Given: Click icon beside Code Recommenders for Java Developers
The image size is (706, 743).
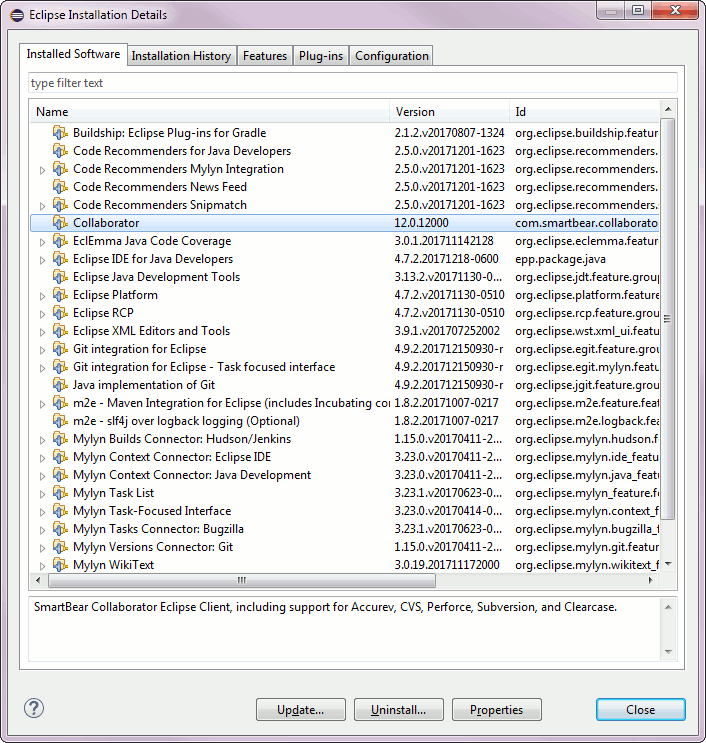Looking at the screenshot, I should click(x=60, y=151).
